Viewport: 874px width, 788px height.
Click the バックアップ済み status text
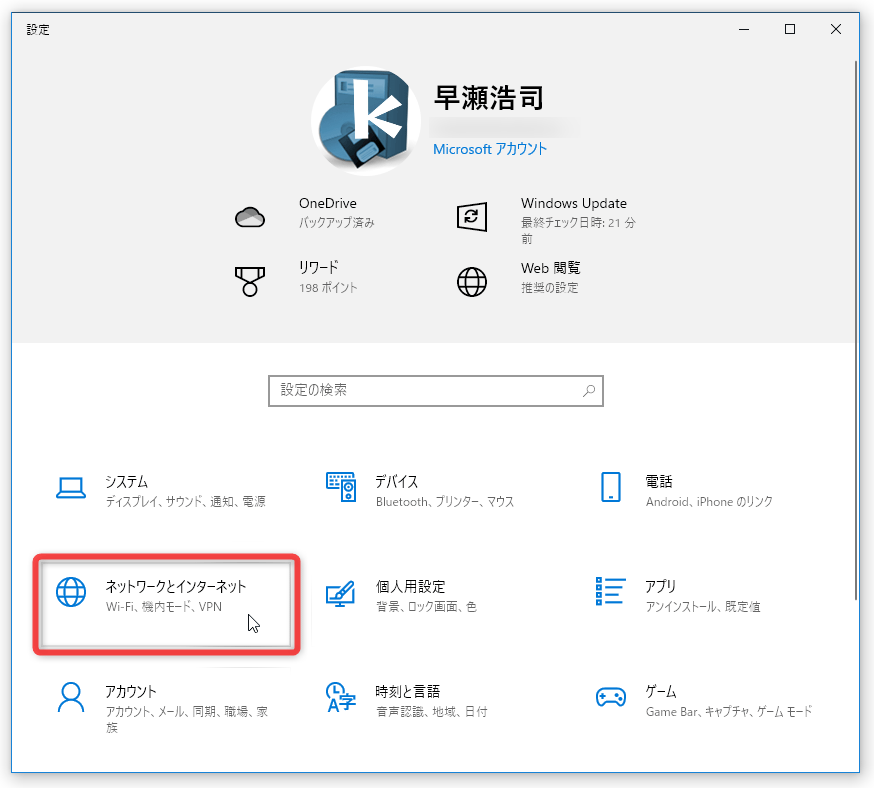336,222
